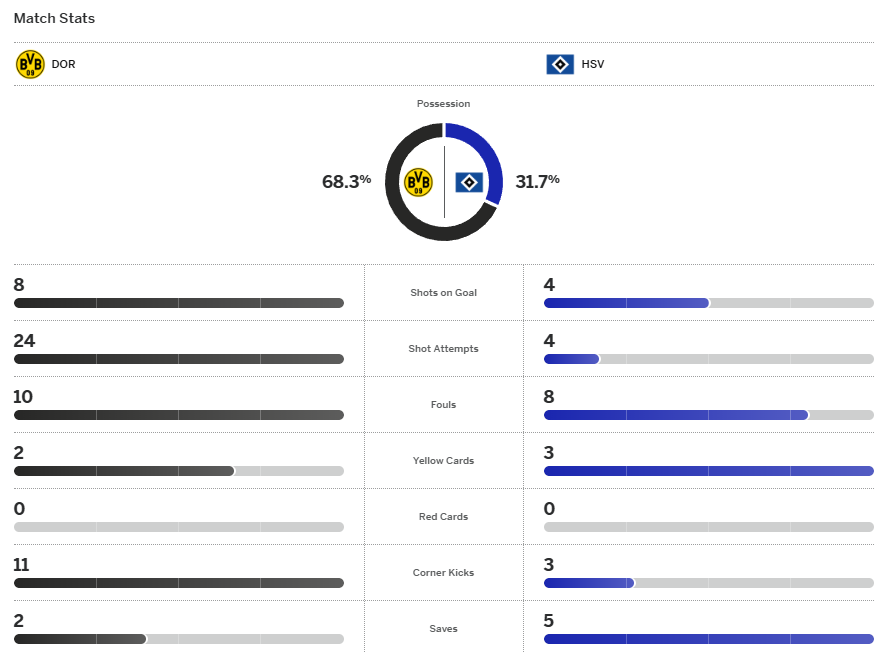Click the Red Cards stat label
Screen dimensions: 887x653
point(443,517)
